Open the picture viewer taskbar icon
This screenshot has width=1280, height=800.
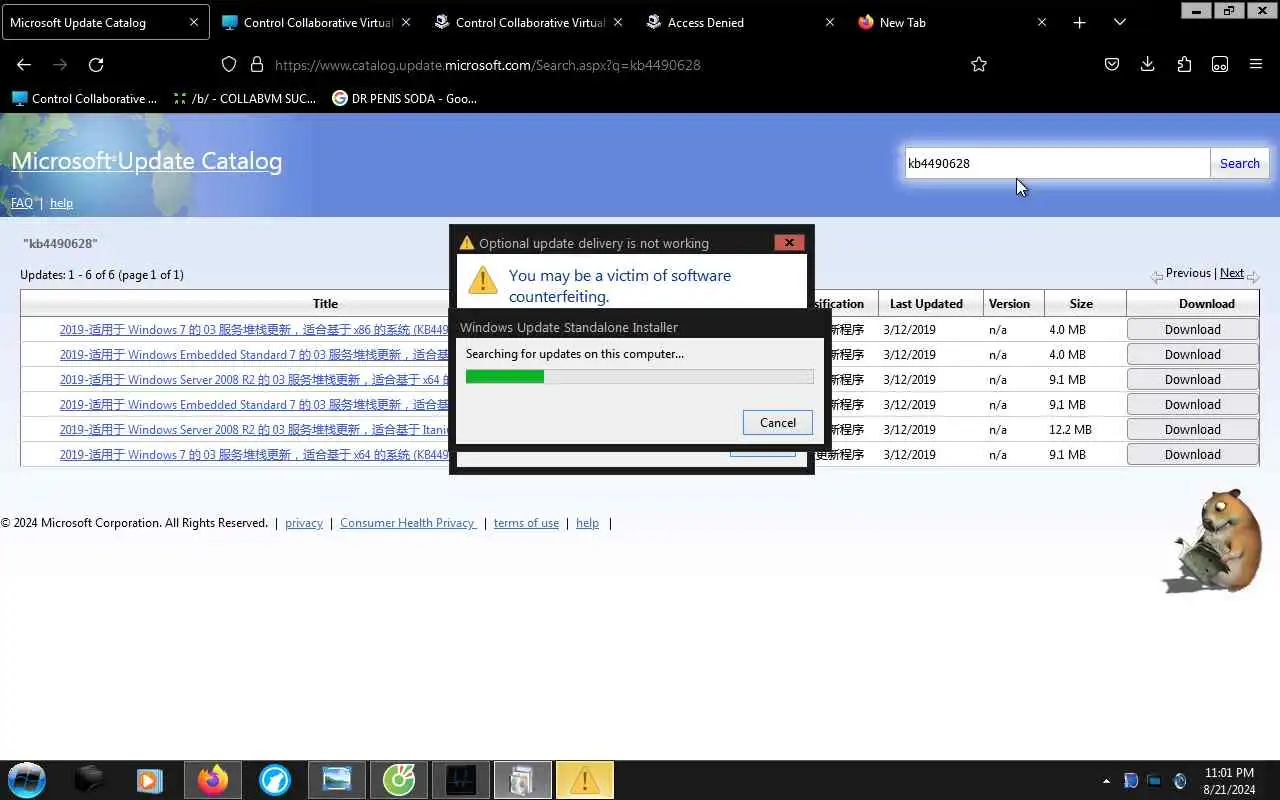[336, 779]
